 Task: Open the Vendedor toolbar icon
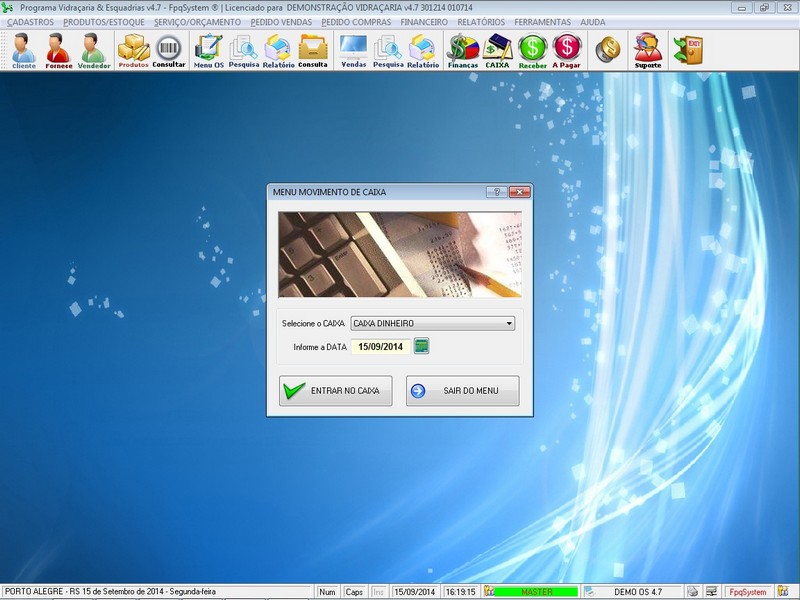[93, 49]
